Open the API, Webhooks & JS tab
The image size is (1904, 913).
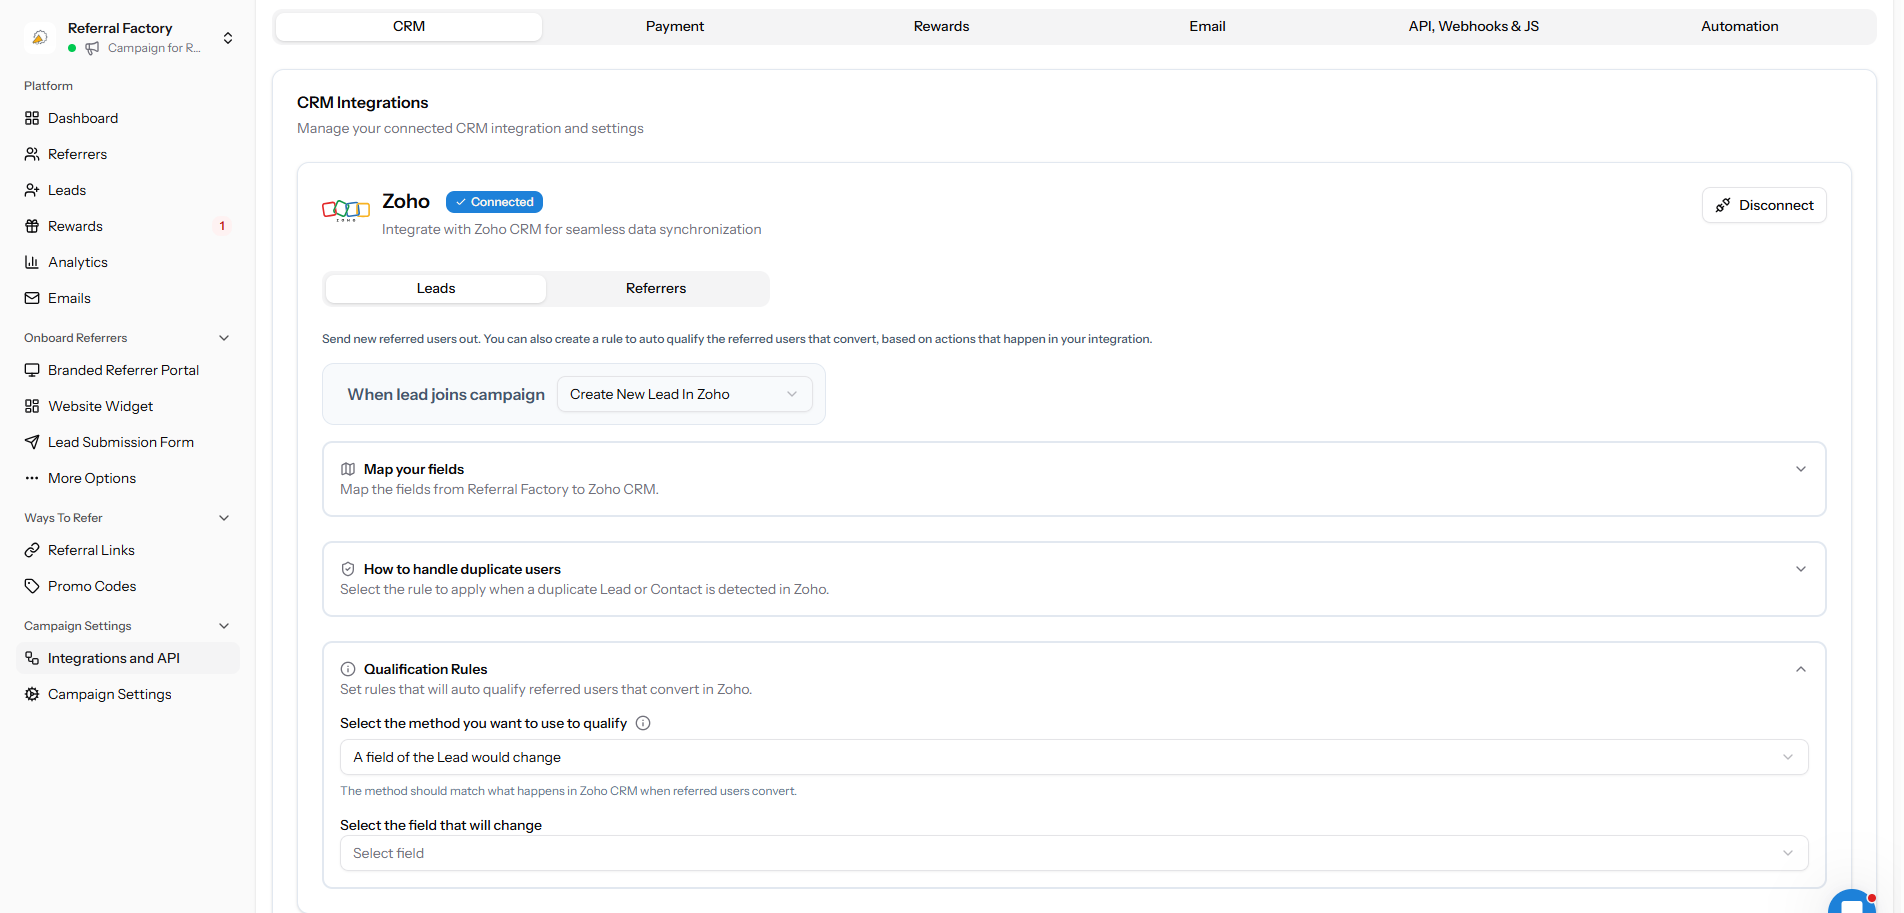1473,27
